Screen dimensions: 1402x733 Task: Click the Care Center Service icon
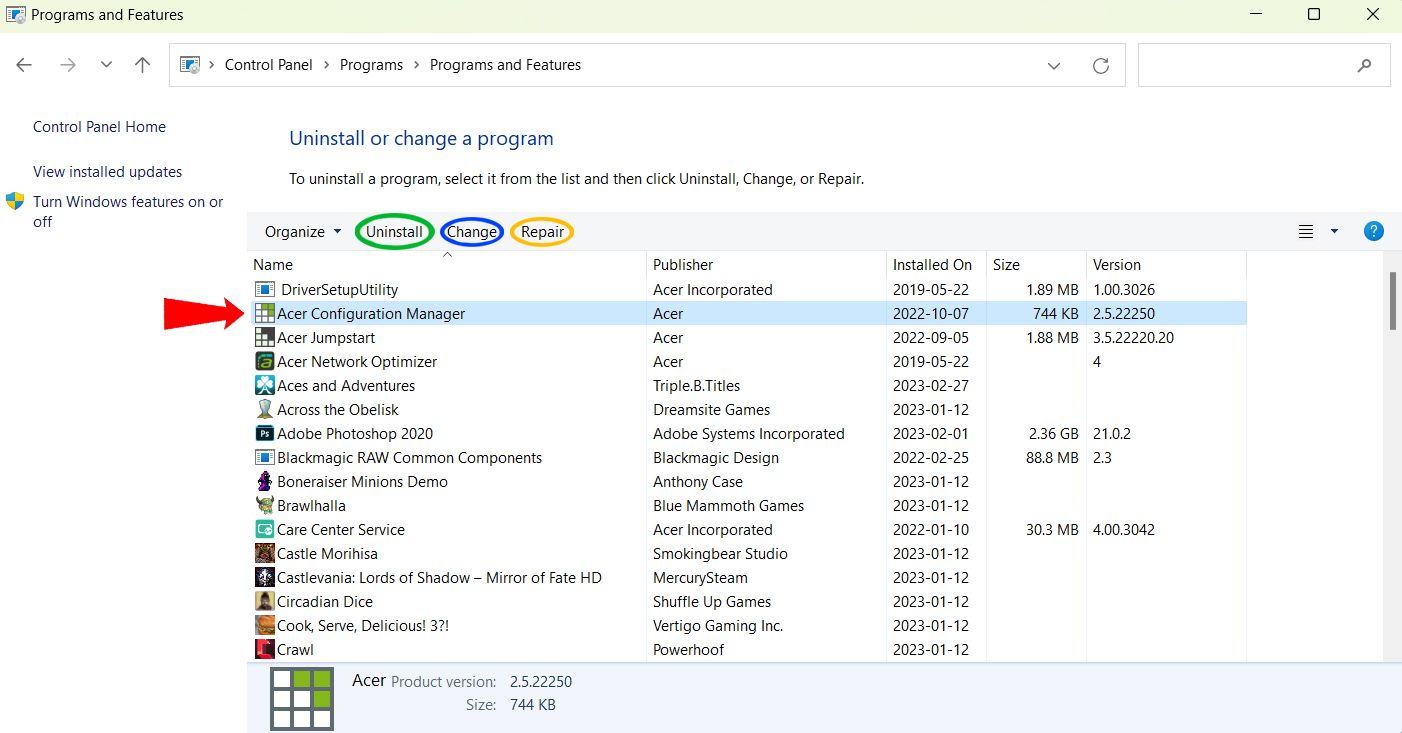265,530
